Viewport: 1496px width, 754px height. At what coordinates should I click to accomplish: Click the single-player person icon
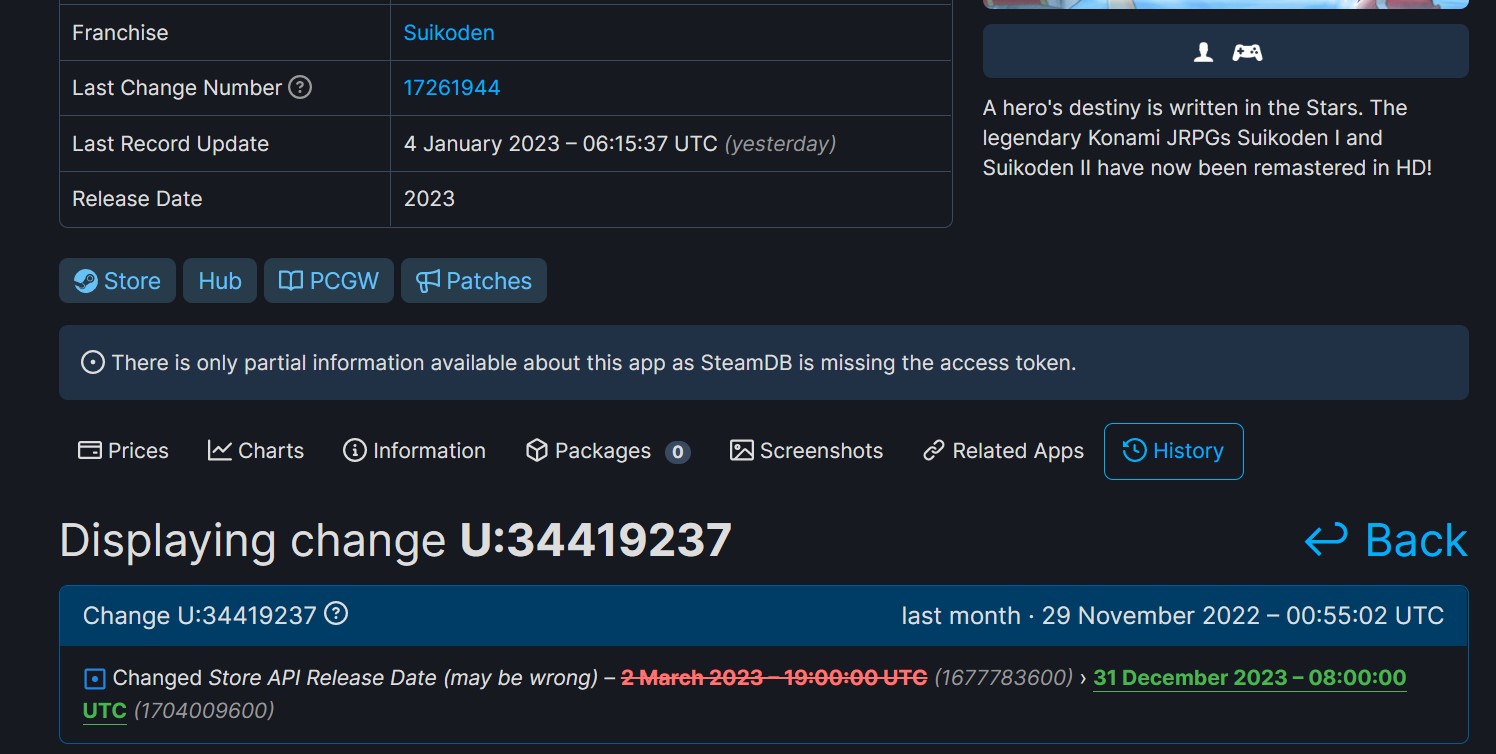pyautogui.click(x=1204, y=52)
